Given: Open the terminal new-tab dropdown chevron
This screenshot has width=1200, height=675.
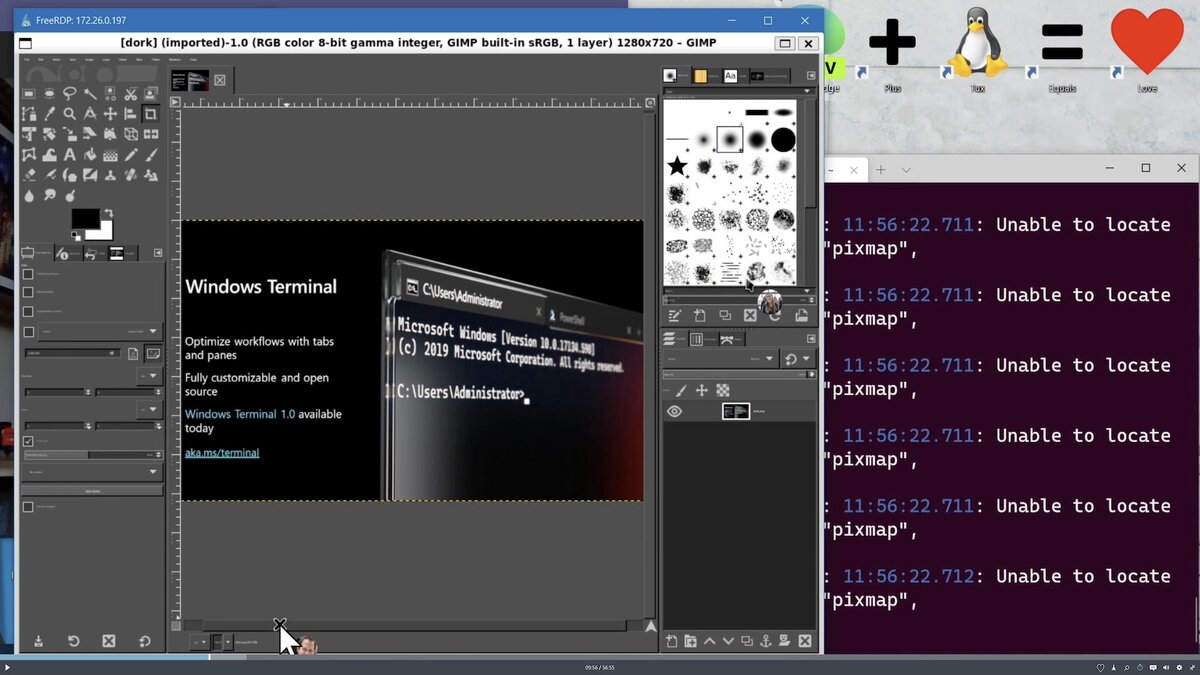Looking at the screenshot, I should 906,170.
